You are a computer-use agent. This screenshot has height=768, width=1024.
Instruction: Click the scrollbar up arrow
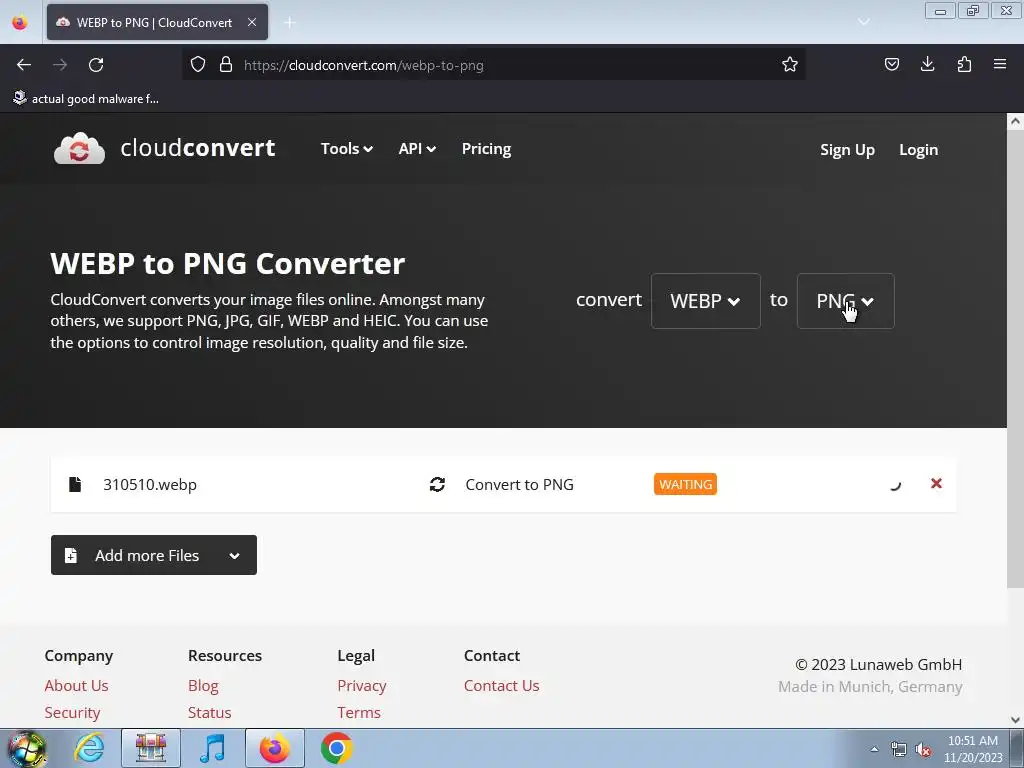pos(1015,121)
